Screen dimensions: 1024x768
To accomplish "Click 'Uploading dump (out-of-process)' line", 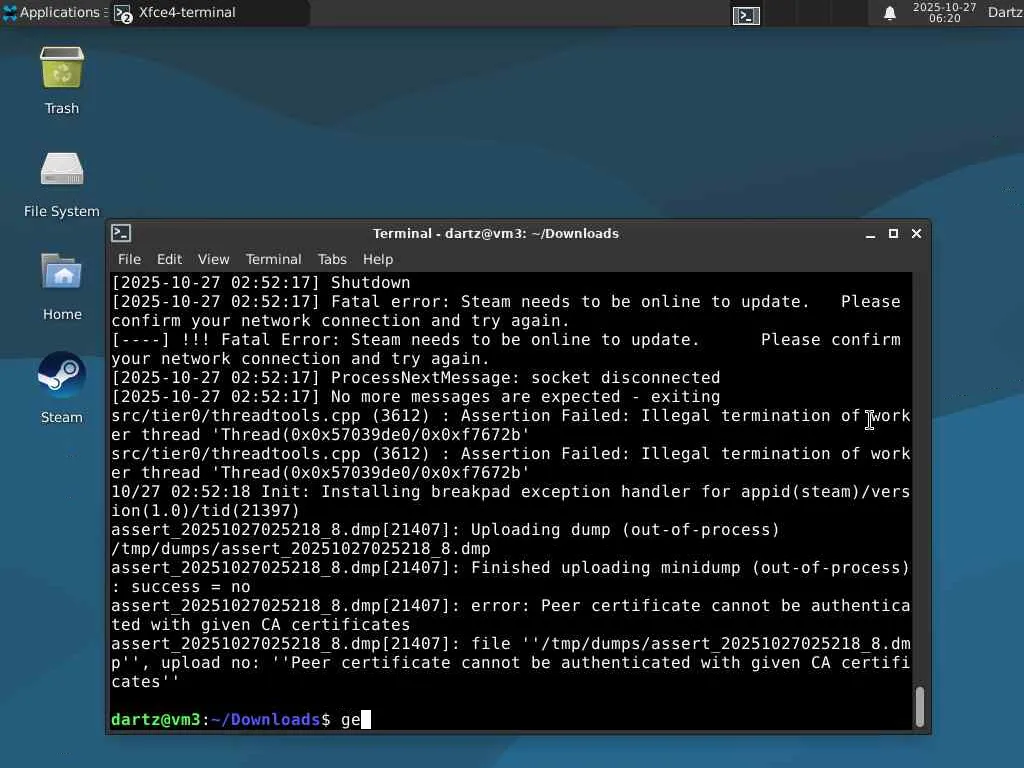I will coord(445,530).
